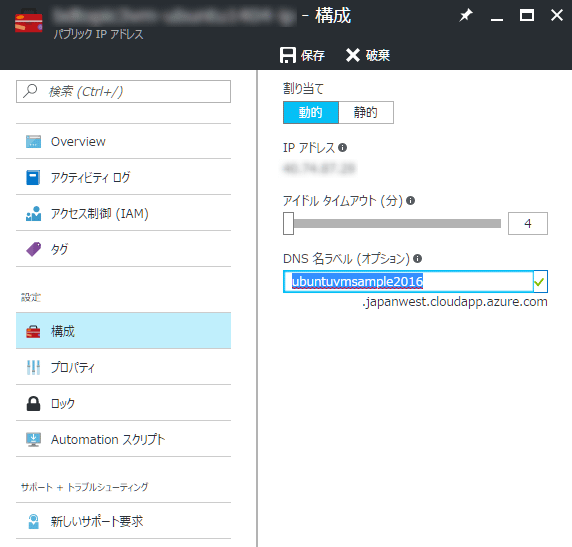Open アクティビティ ログ menu item
This screenshot has width=572, height=547.
click(x=123, y=177)
